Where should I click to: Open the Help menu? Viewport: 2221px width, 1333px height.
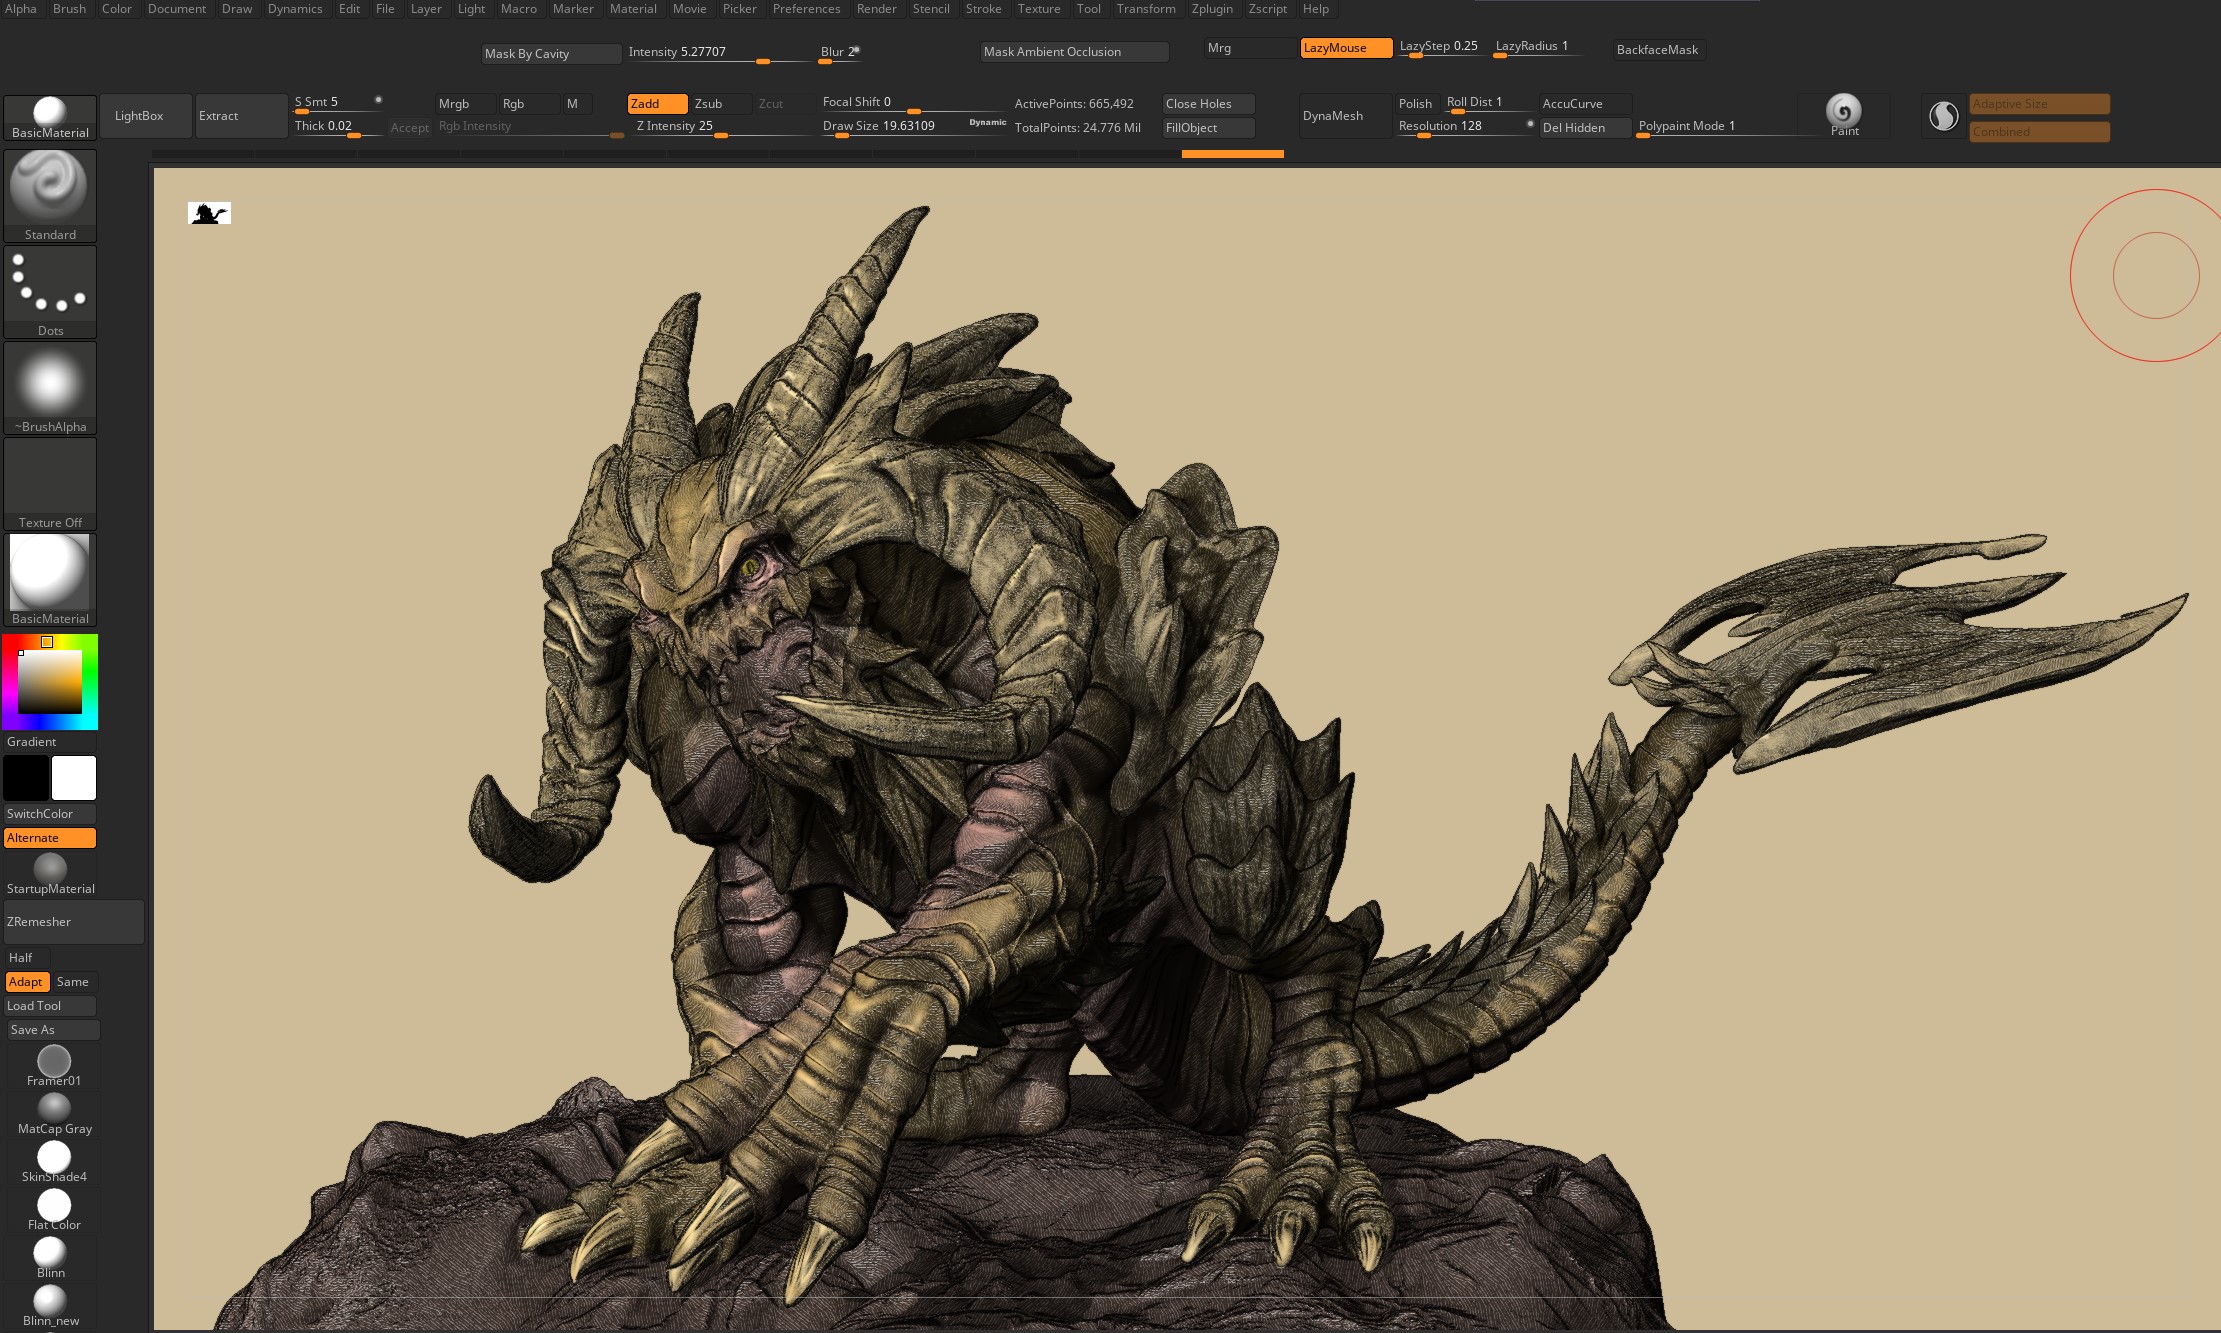click(x=1315, y=9)
